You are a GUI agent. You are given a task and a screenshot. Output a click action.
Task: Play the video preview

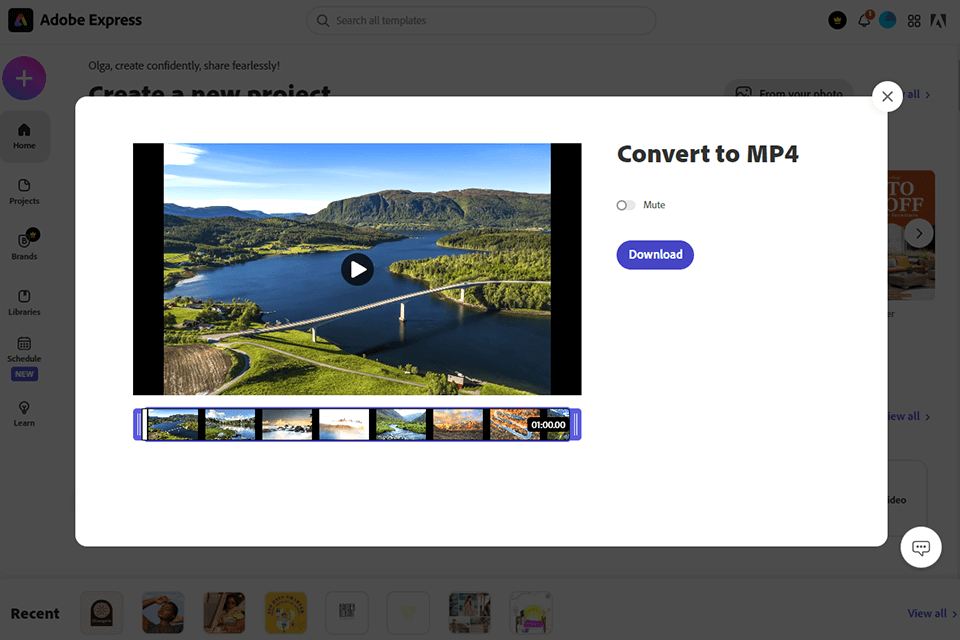click(358, 269)
